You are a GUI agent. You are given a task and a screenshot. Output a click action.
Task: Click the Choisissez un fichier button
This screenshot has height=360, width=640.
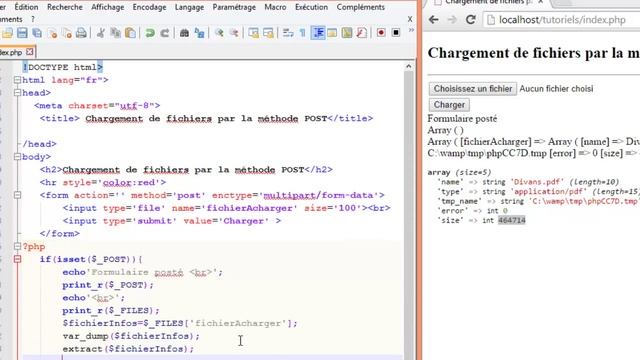pyautogui.click(x=473, y=89)
